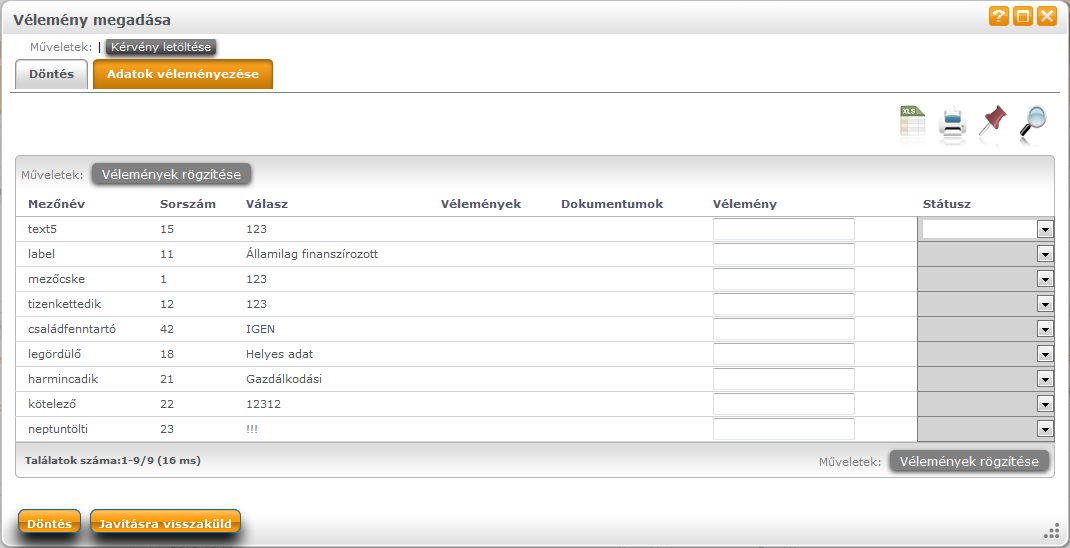Click the Vélemény field for kötelező
Screen dimensions: 1070x548
(x=783, y=404)
